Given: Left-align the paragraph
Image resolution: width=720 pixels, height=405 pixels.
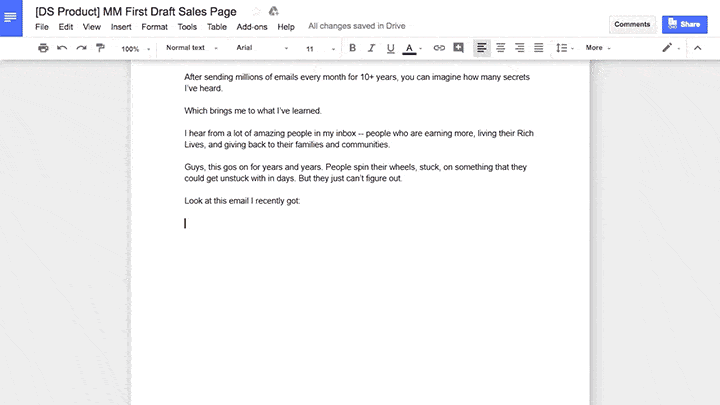Looking at the screenshot, I should coord(482,48).
